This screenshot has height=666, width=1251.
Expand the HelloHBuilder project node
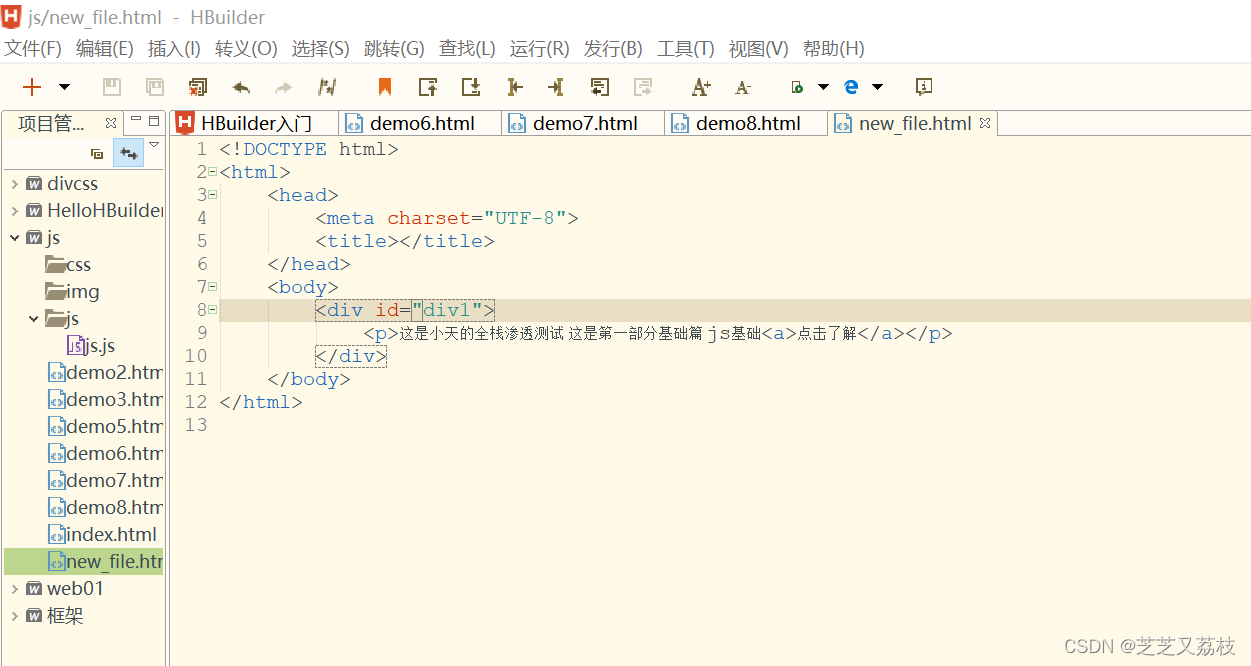pos(14,211)
